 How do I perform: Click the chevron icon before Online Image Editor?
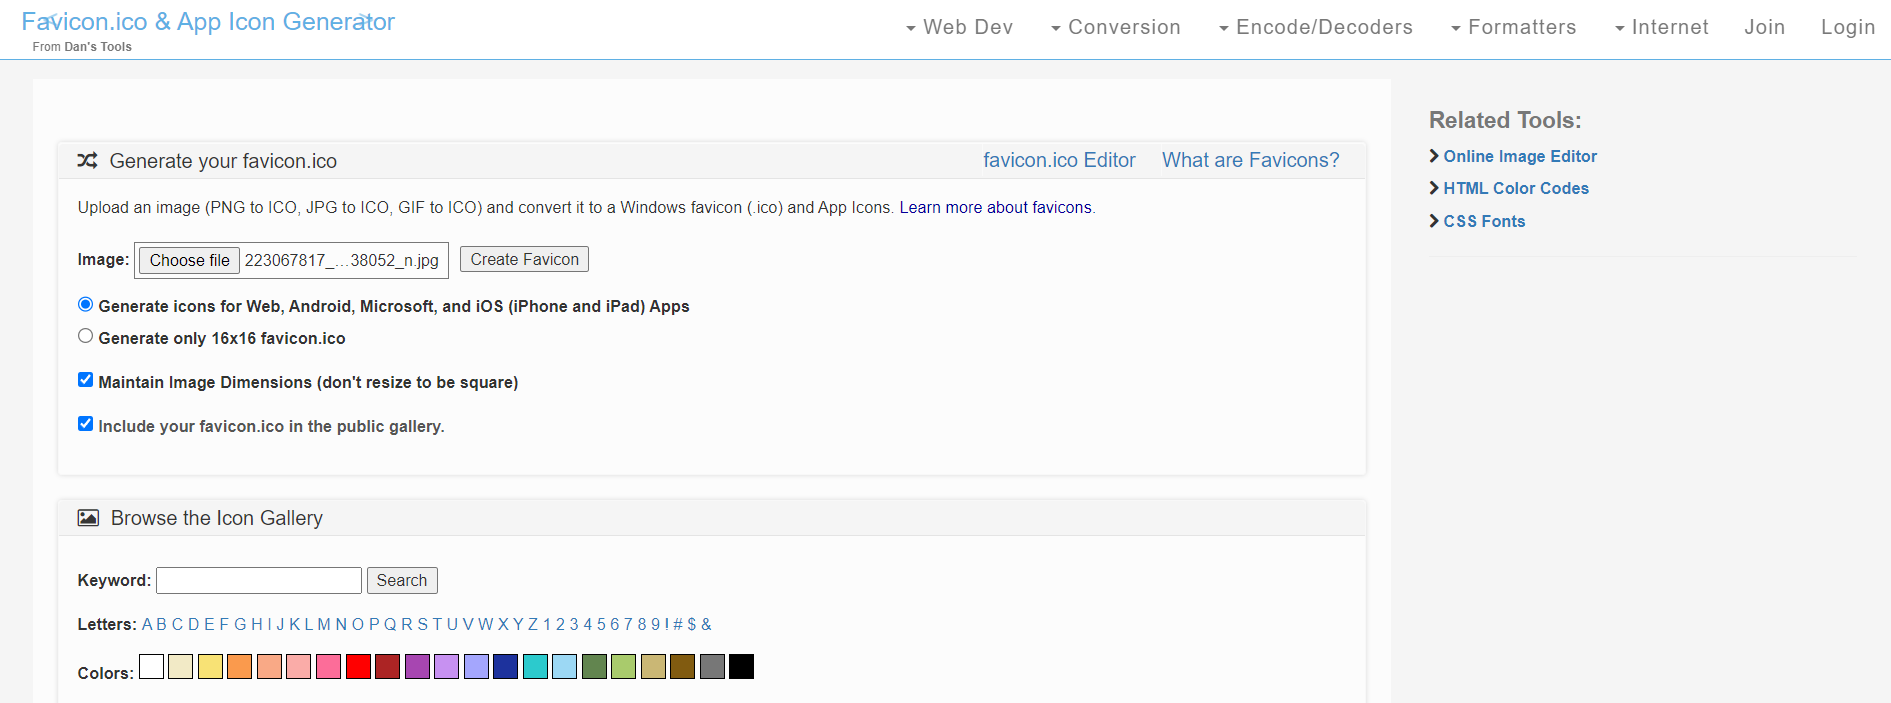[1434, 156]
